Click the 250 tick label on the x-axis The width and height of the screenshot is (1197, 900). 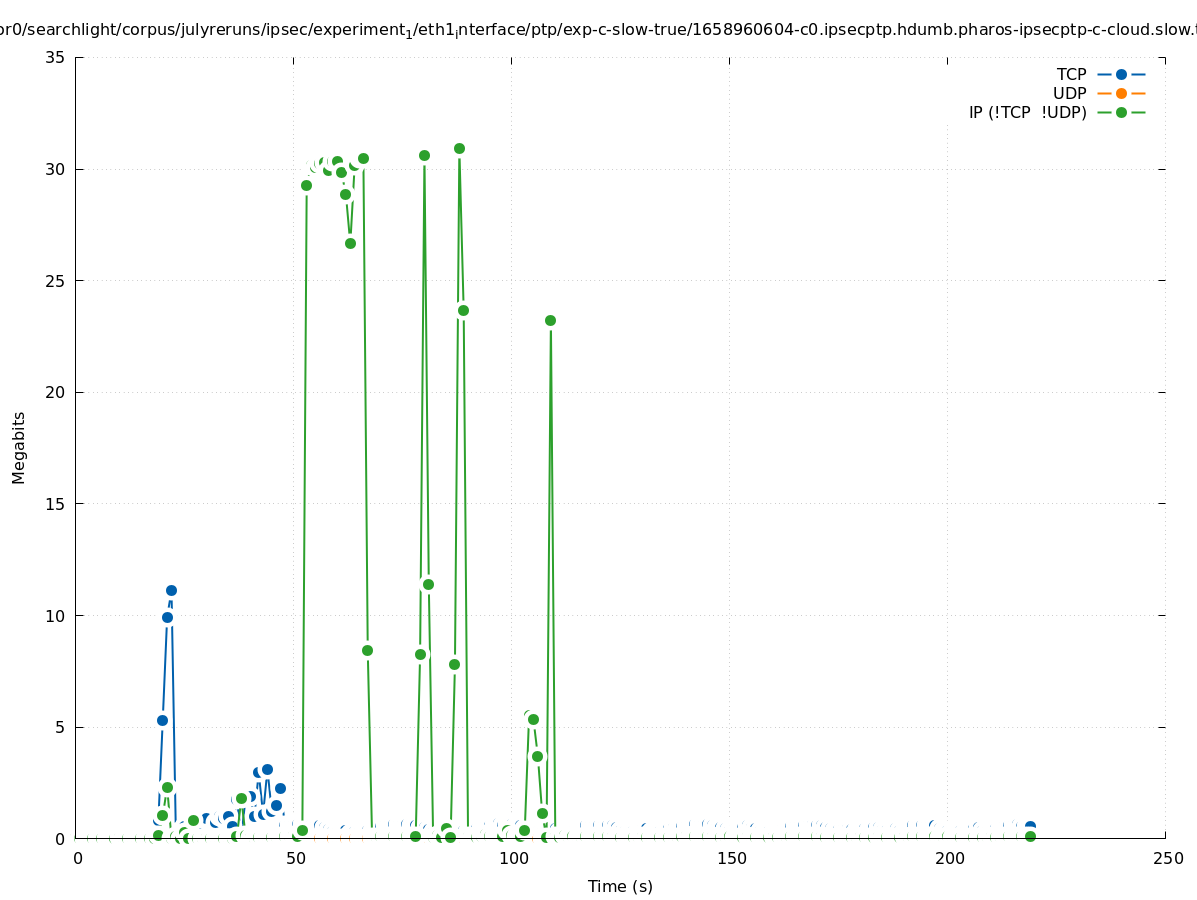1167,858
